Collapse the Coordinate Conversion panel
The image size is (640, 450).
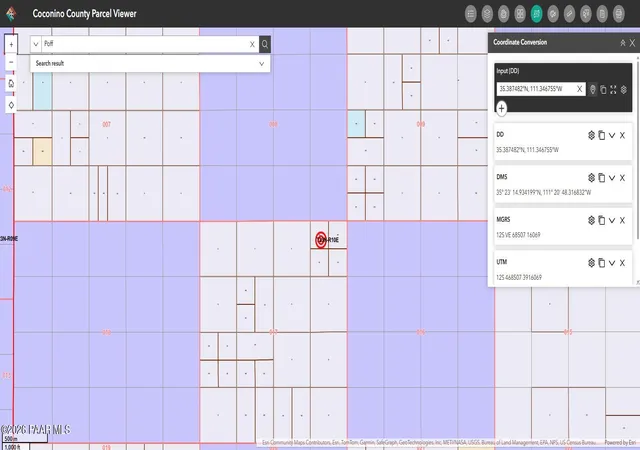click(x=623, y=42)
